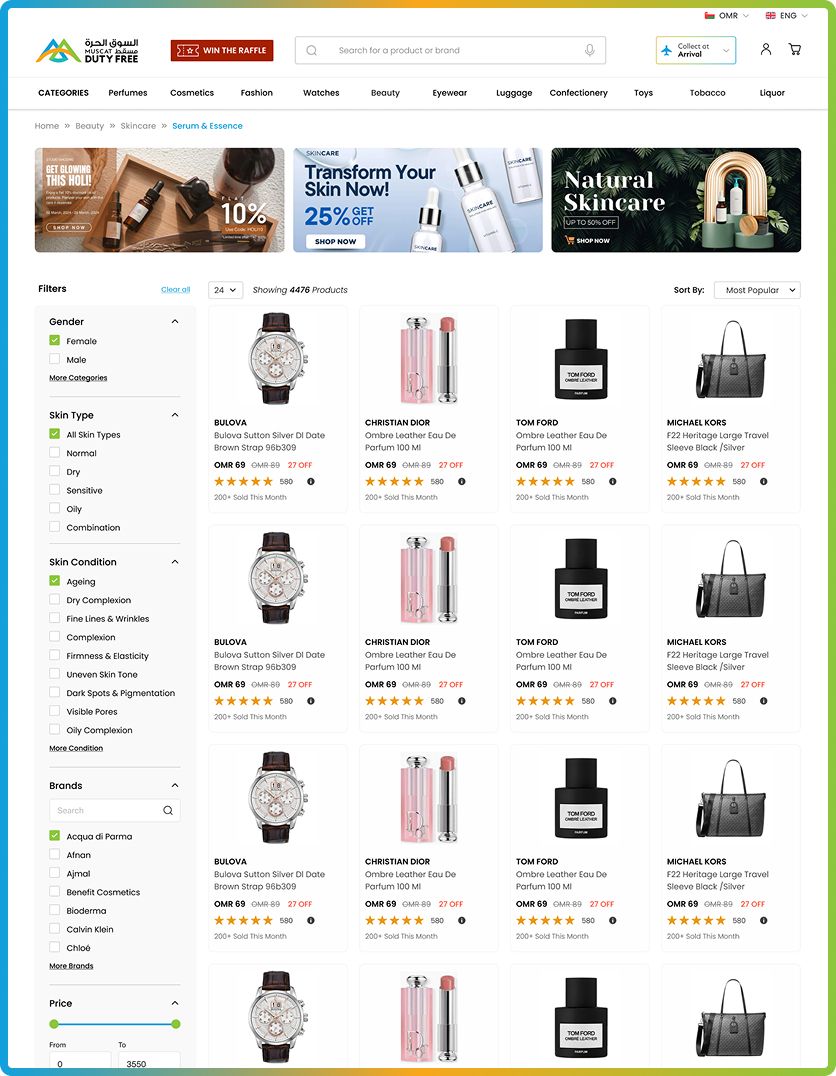Image resolution: width=836 pixels, height=1076 pixels.
Task: Open the 24 items-per-page dropdown
Action: coord(225,290)
